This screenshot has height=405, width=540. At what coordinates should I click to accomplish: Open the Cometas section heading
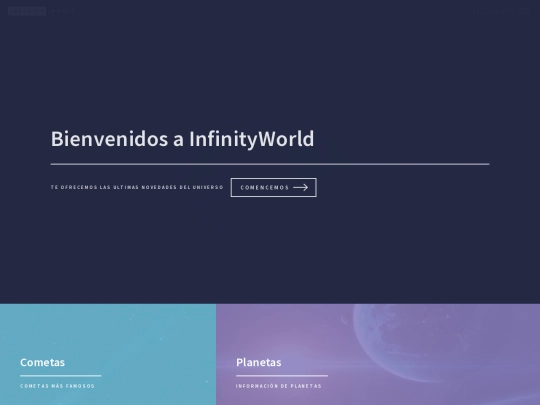point(42,362)
